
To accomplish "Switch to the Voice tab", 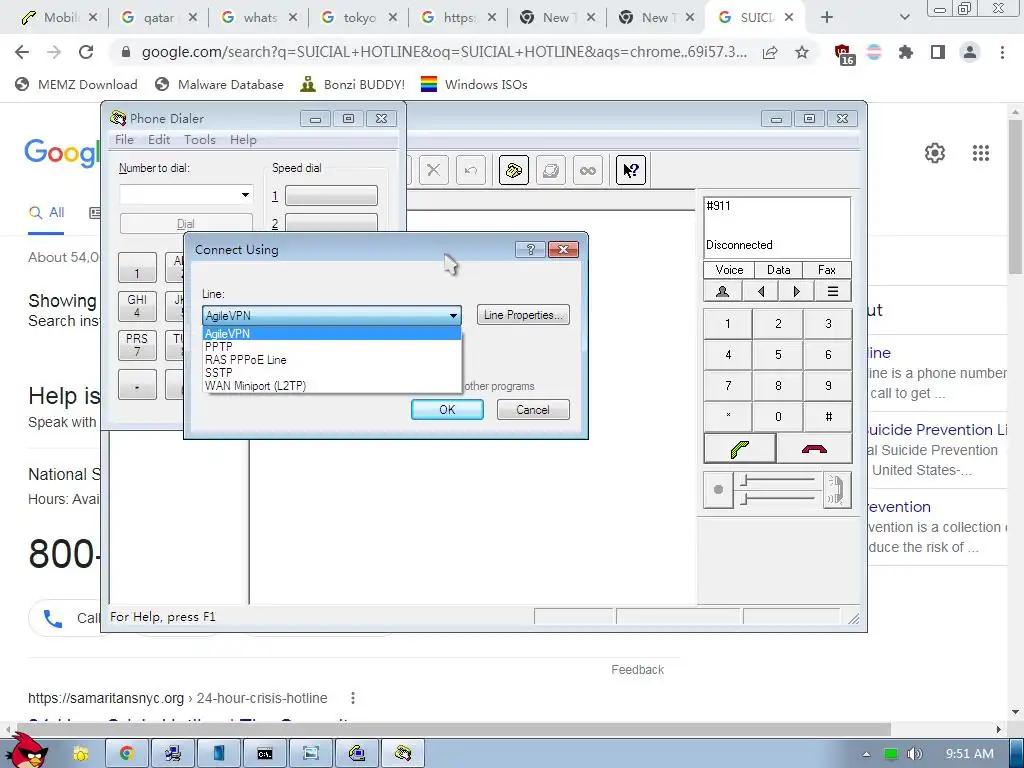I will (x=729, y=270).
